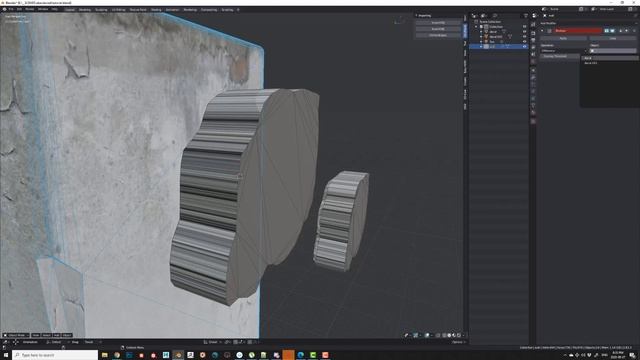
Task: Open the Add Modifier dropdown
Action: point(588,23)
